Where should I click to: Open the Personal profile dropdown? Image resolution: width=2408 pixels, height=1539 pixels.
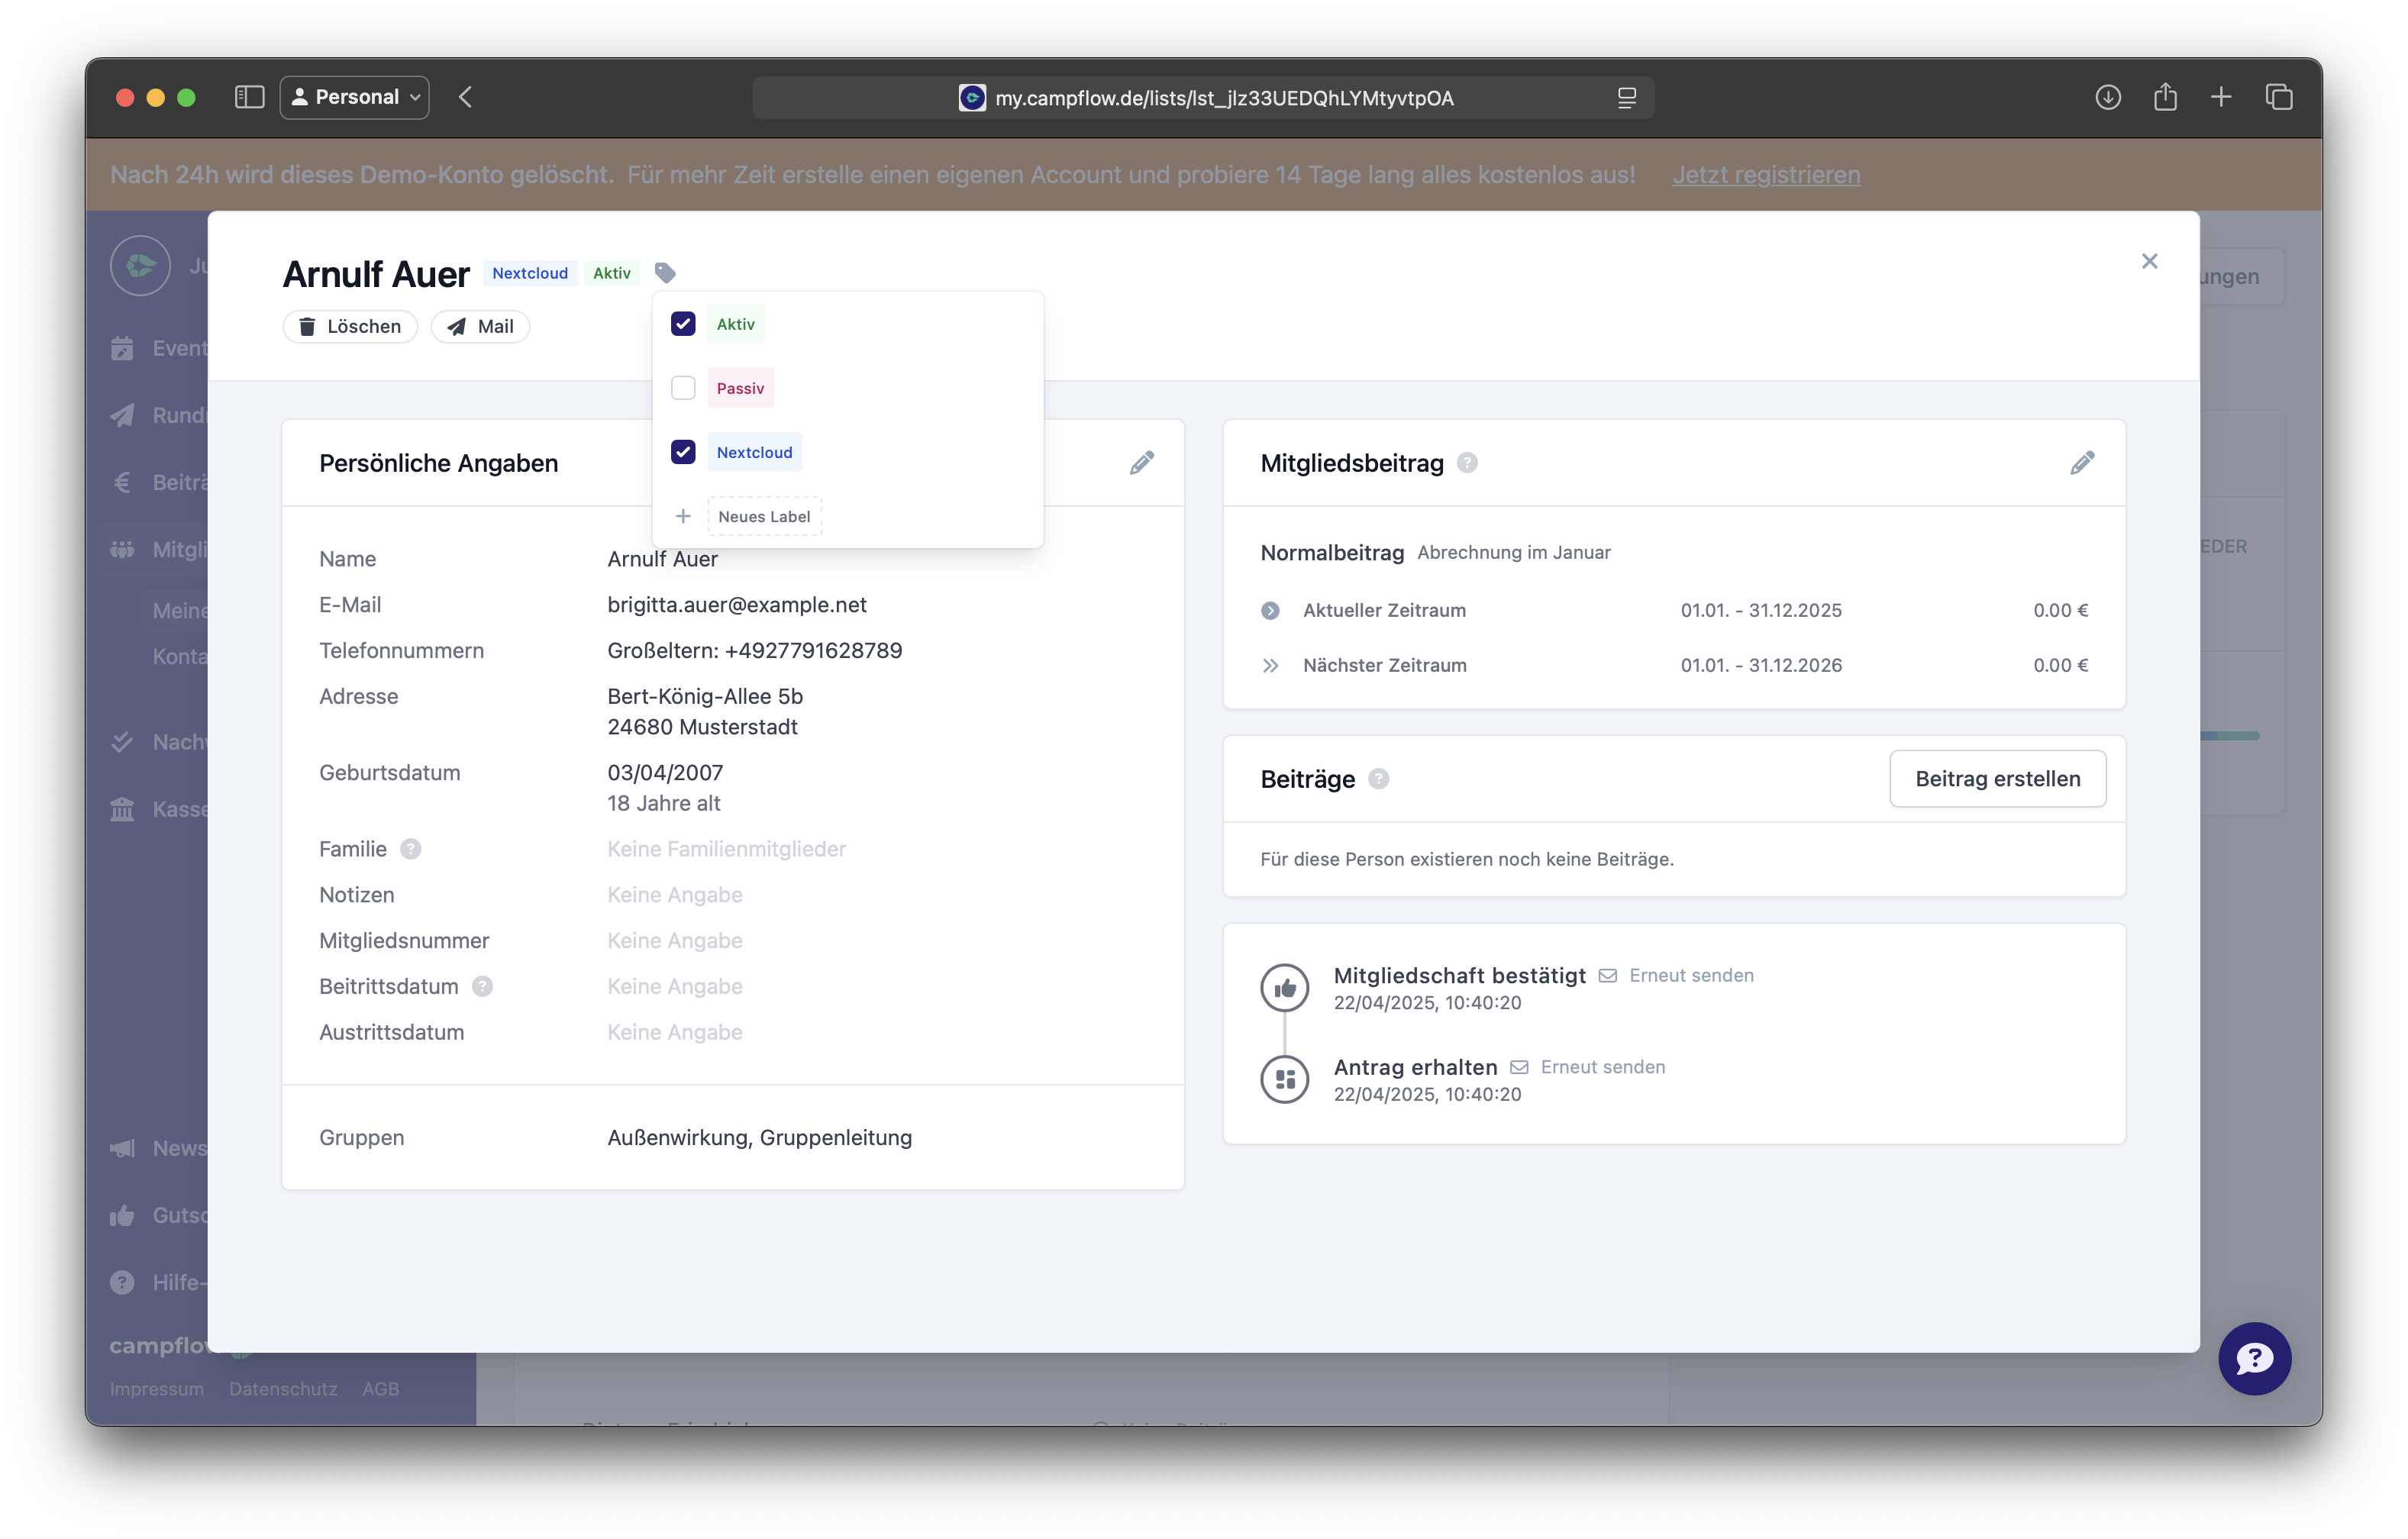pyautogui.click(x=355, y=97)
